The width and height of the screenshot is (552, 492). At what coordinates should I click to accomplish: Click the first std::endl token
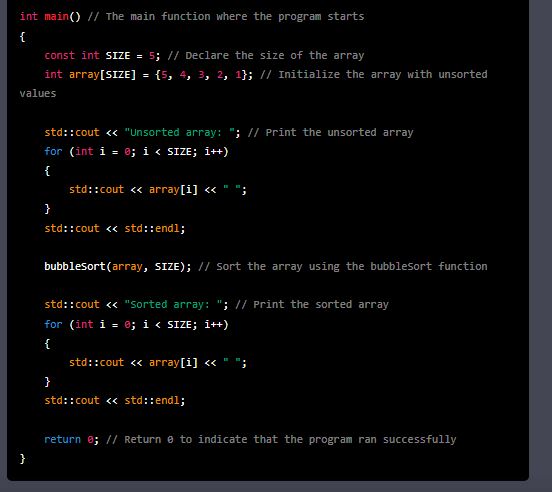point(152,228)
